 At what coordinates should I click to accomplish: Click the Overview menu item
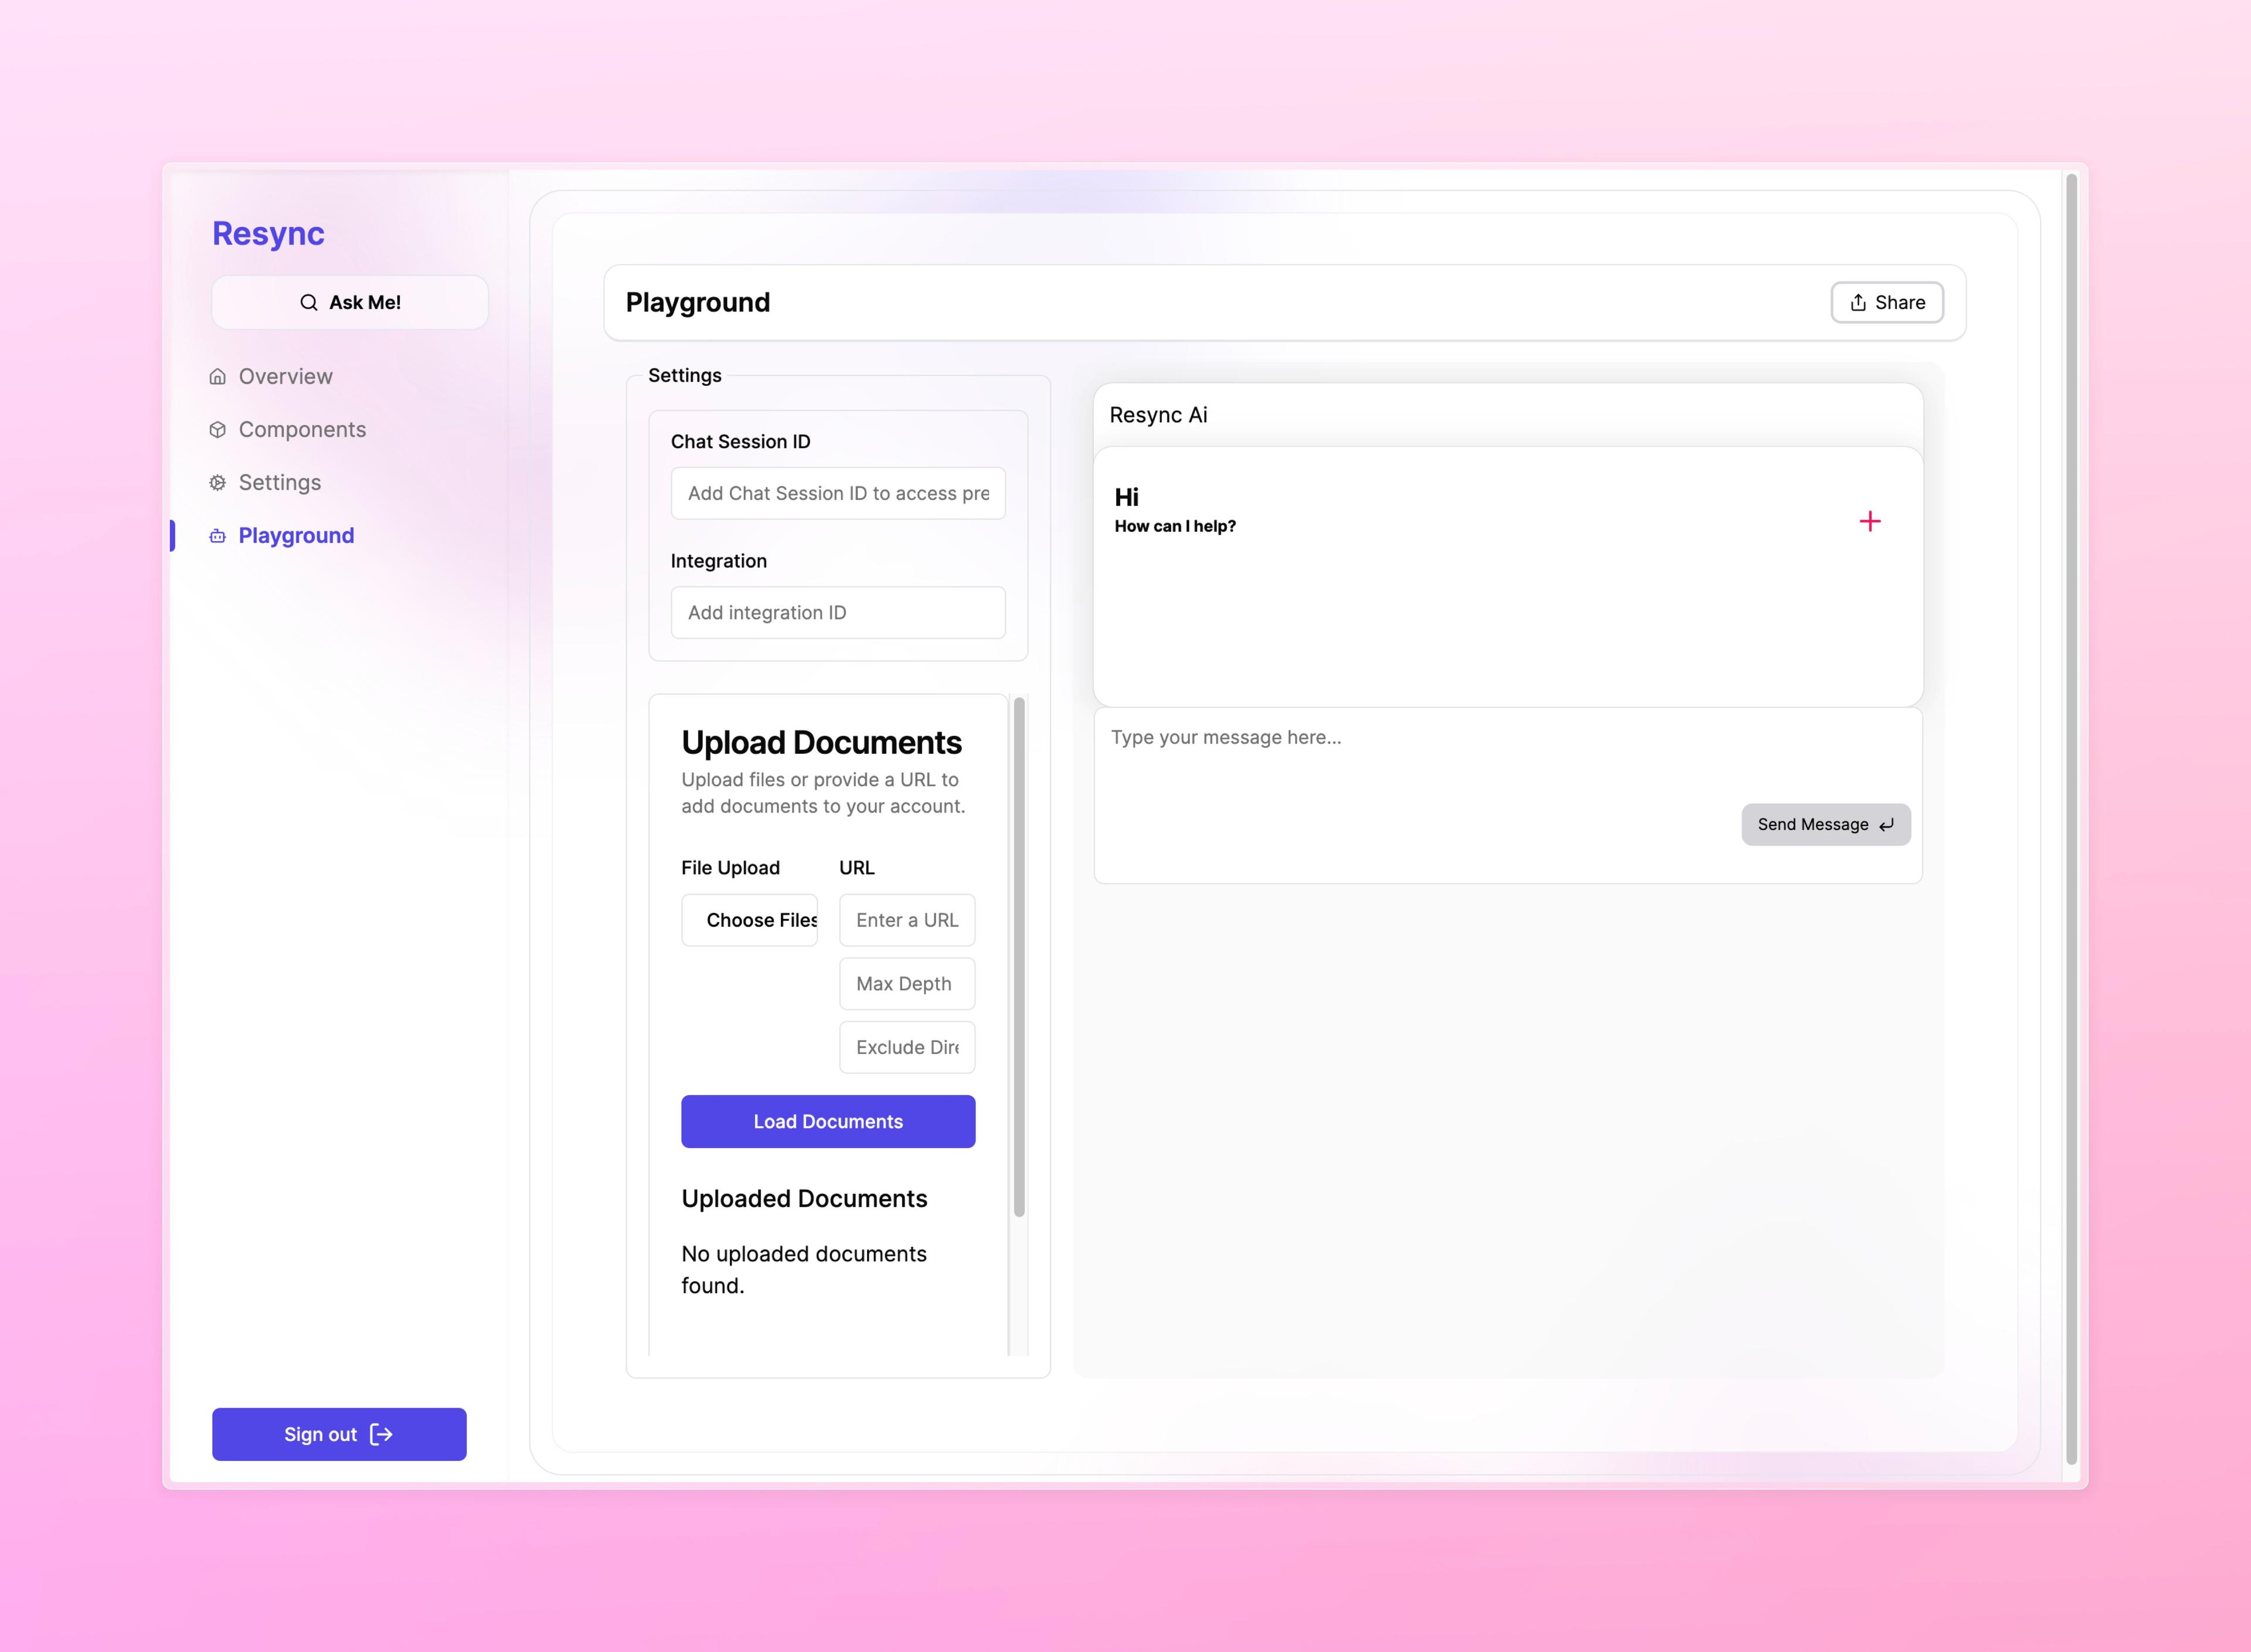click(285, 374)
